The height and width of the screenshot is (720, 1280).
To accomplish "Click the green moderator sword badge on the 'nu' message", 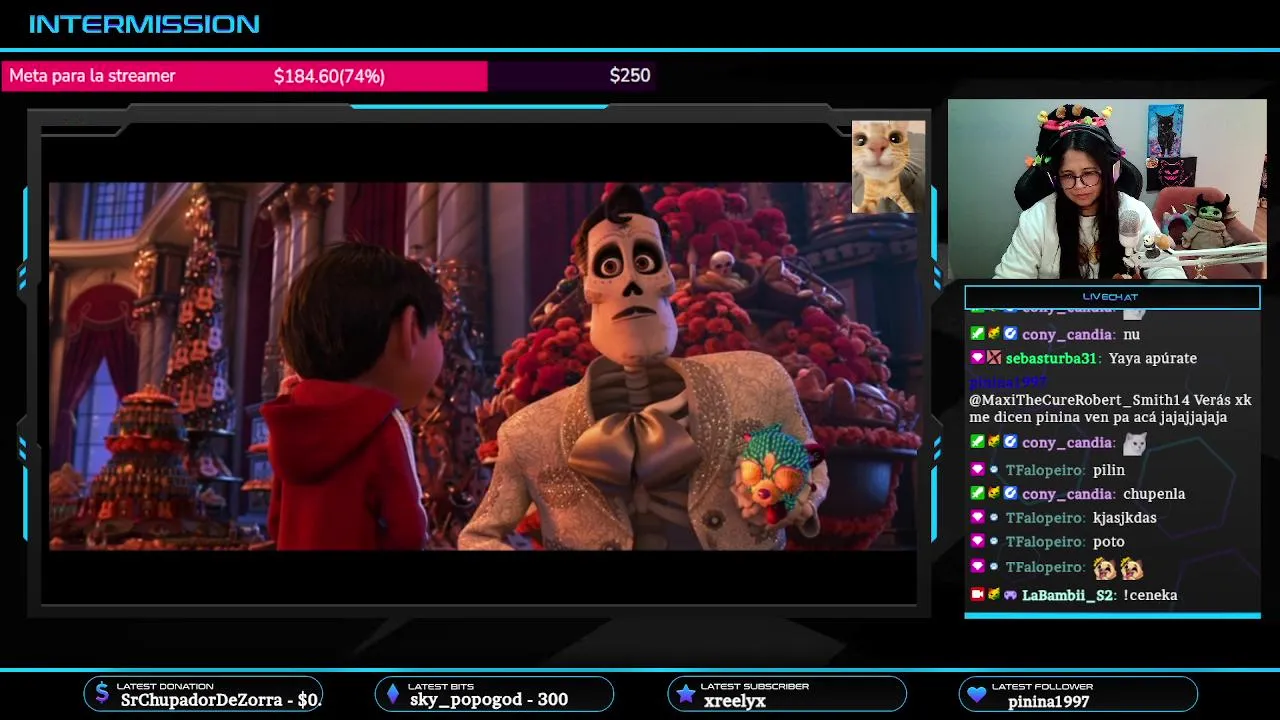I will pos(978,334).
